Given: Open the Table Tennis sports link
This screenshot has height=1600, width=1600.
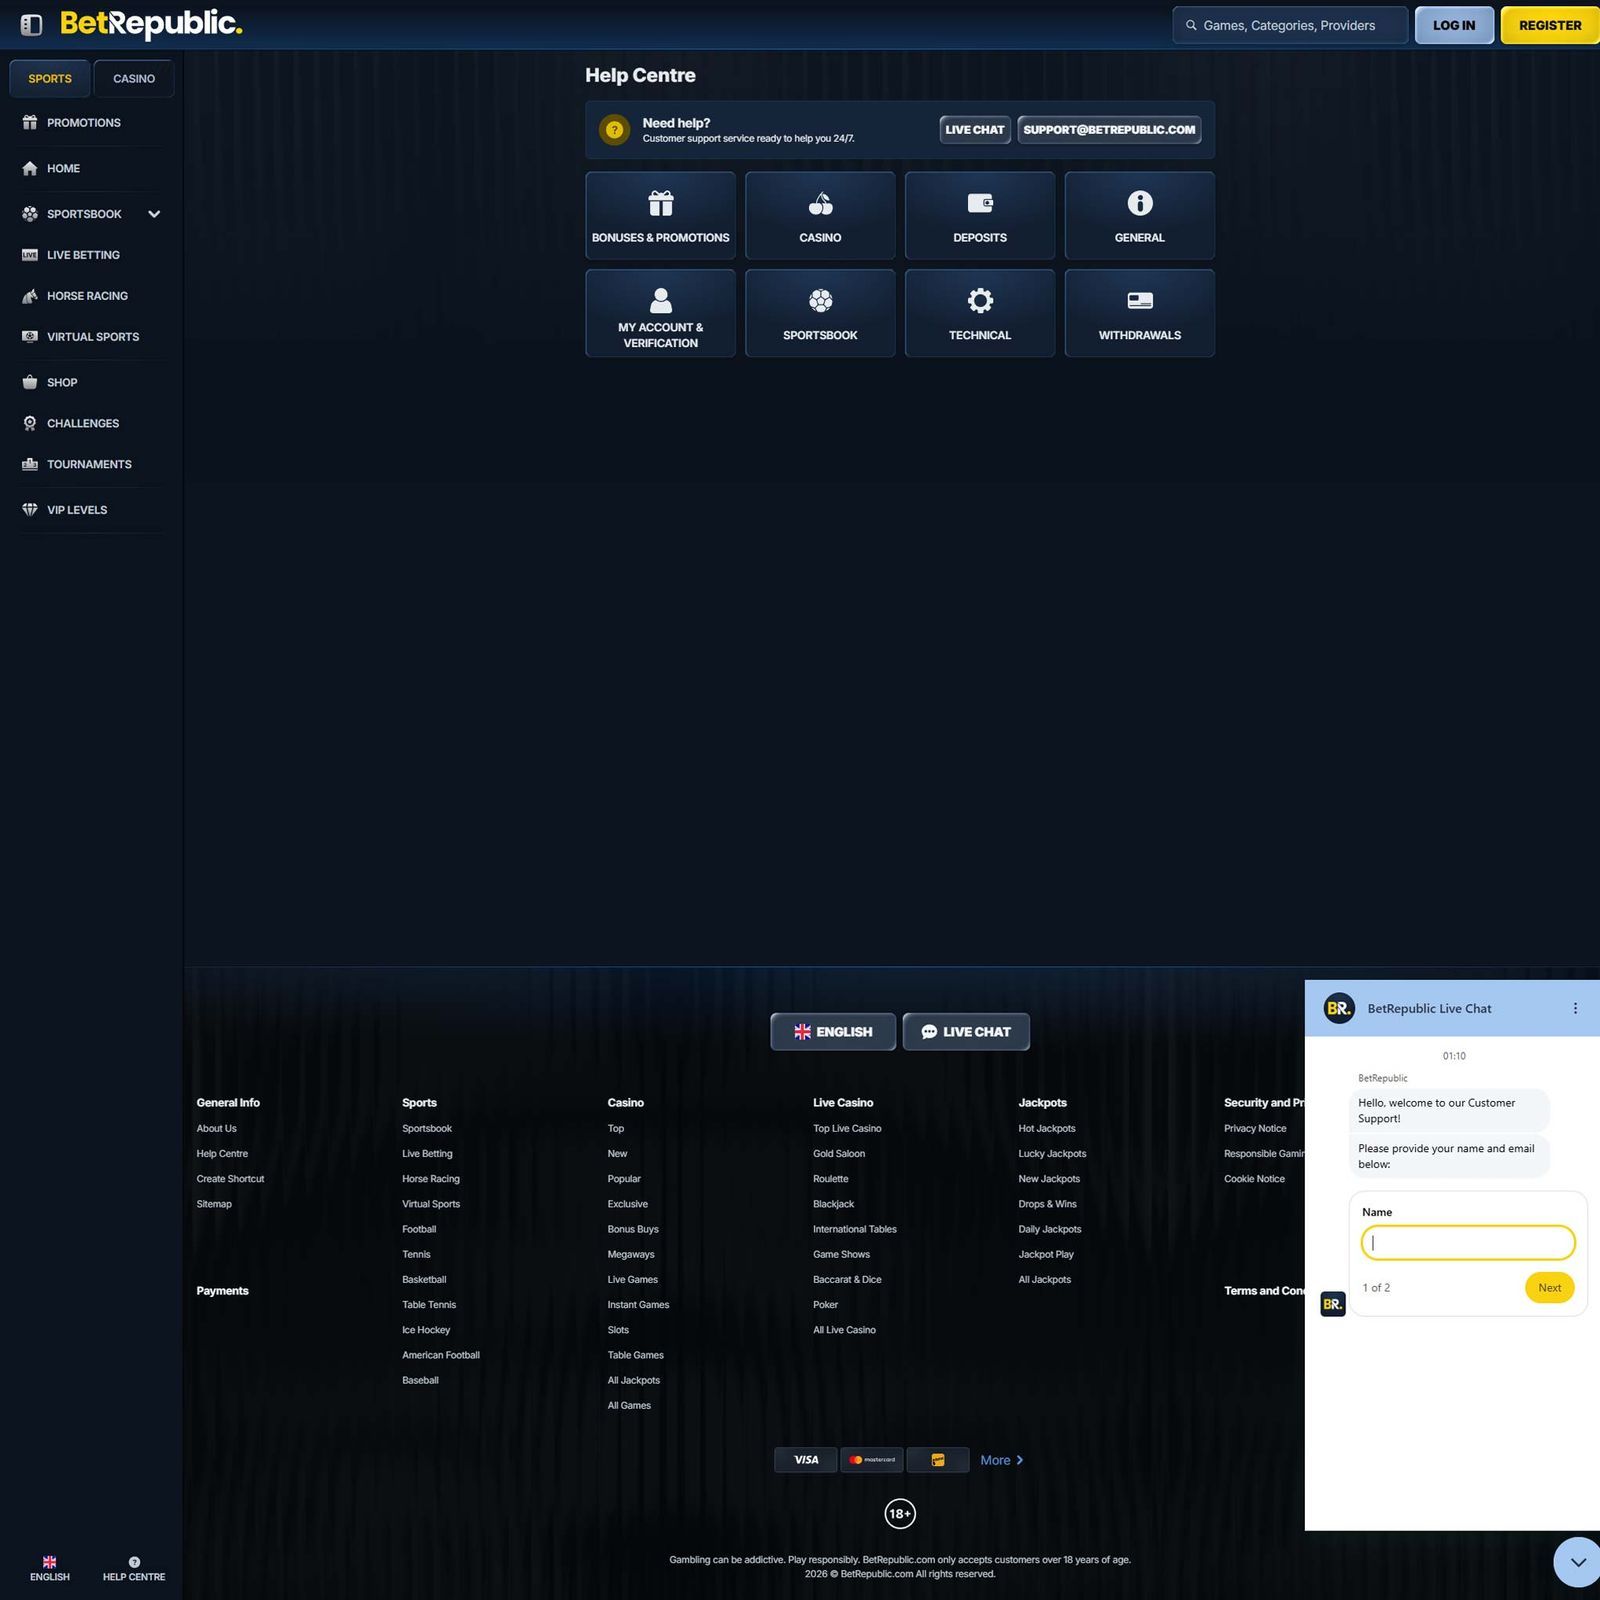Looking at the screenshot, I should click(429, 1304).
